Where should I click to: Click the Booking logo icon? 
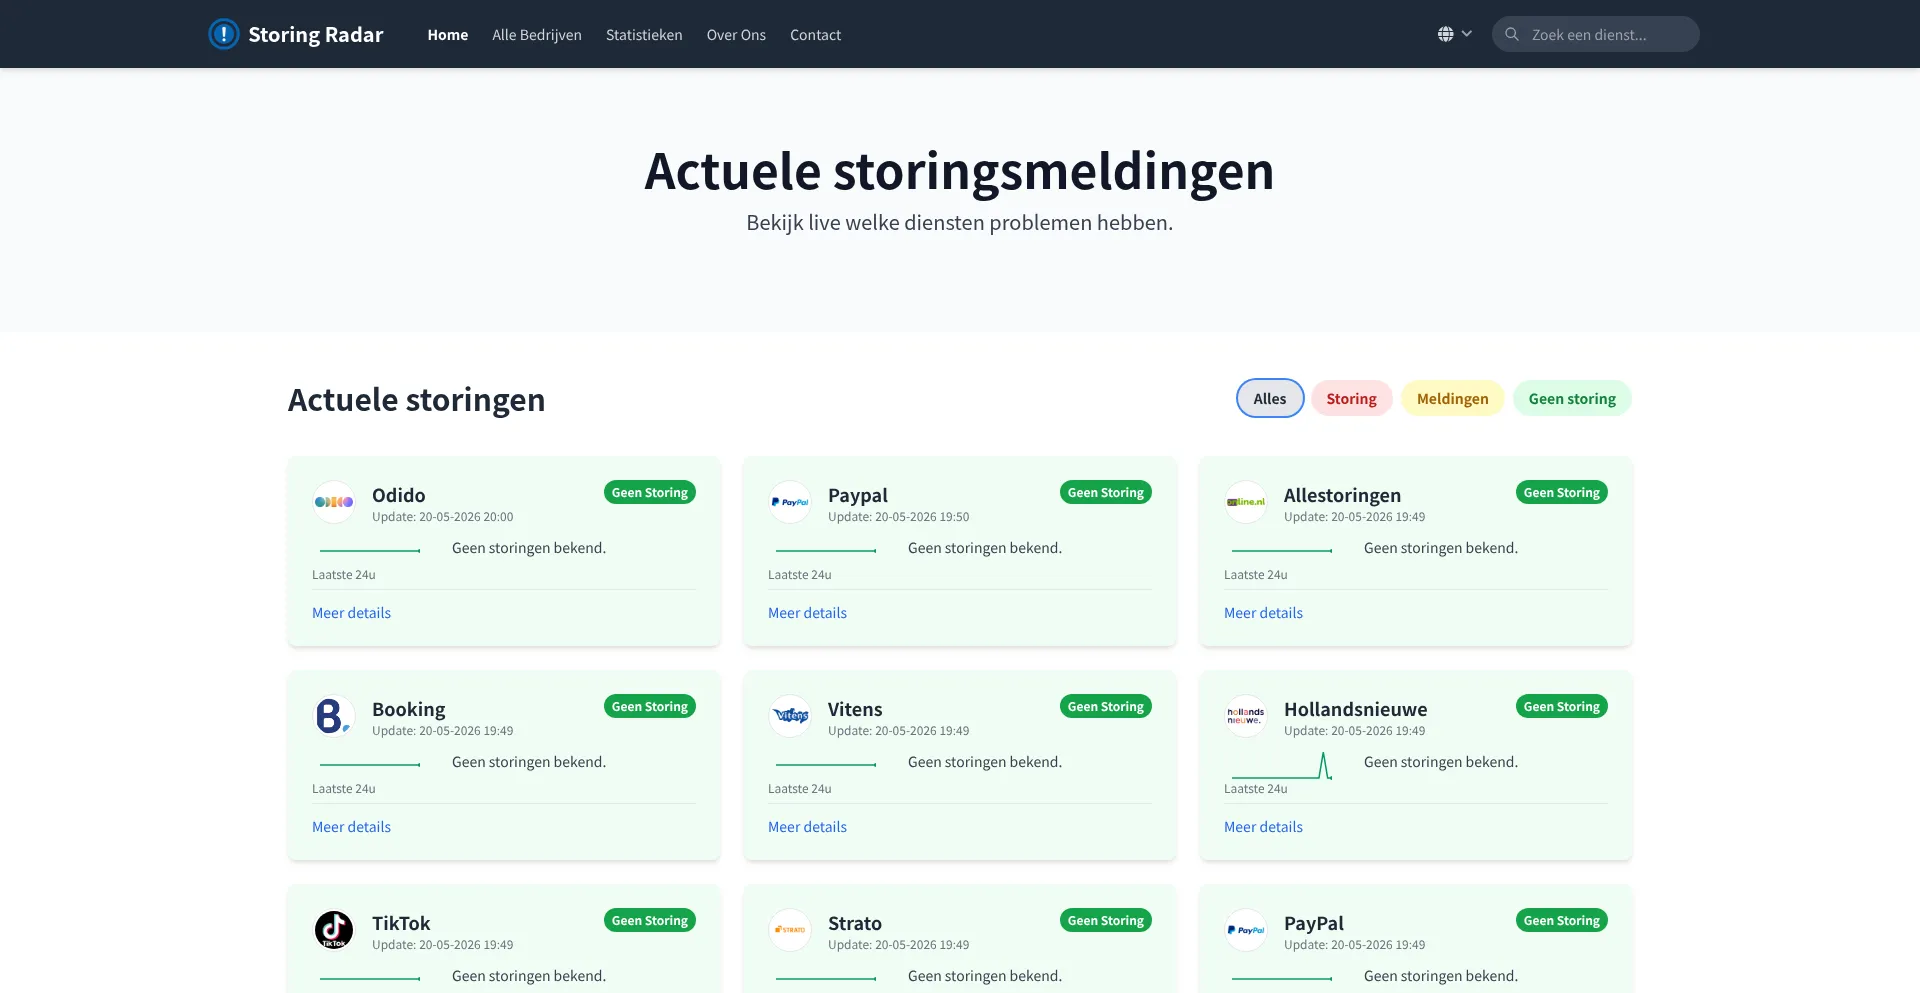click(334, 716)
